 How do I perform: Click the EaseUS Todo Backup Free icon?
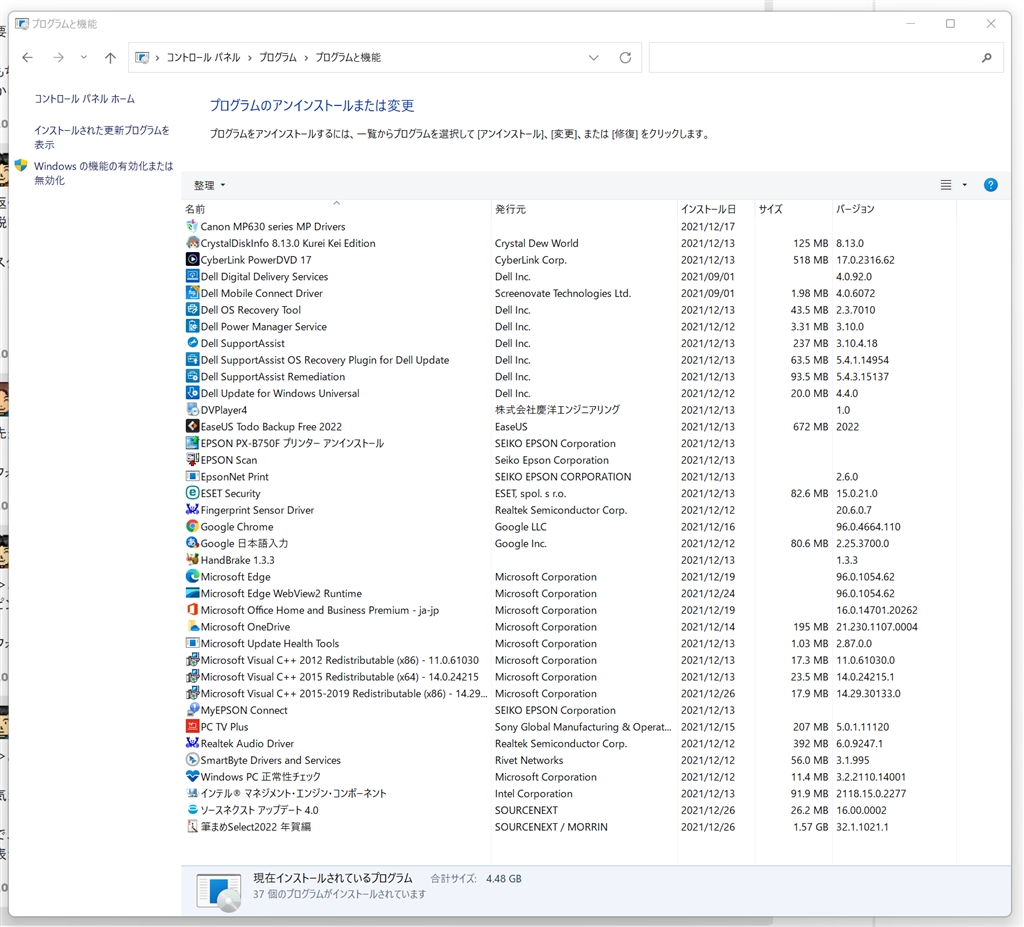[192, 427]
